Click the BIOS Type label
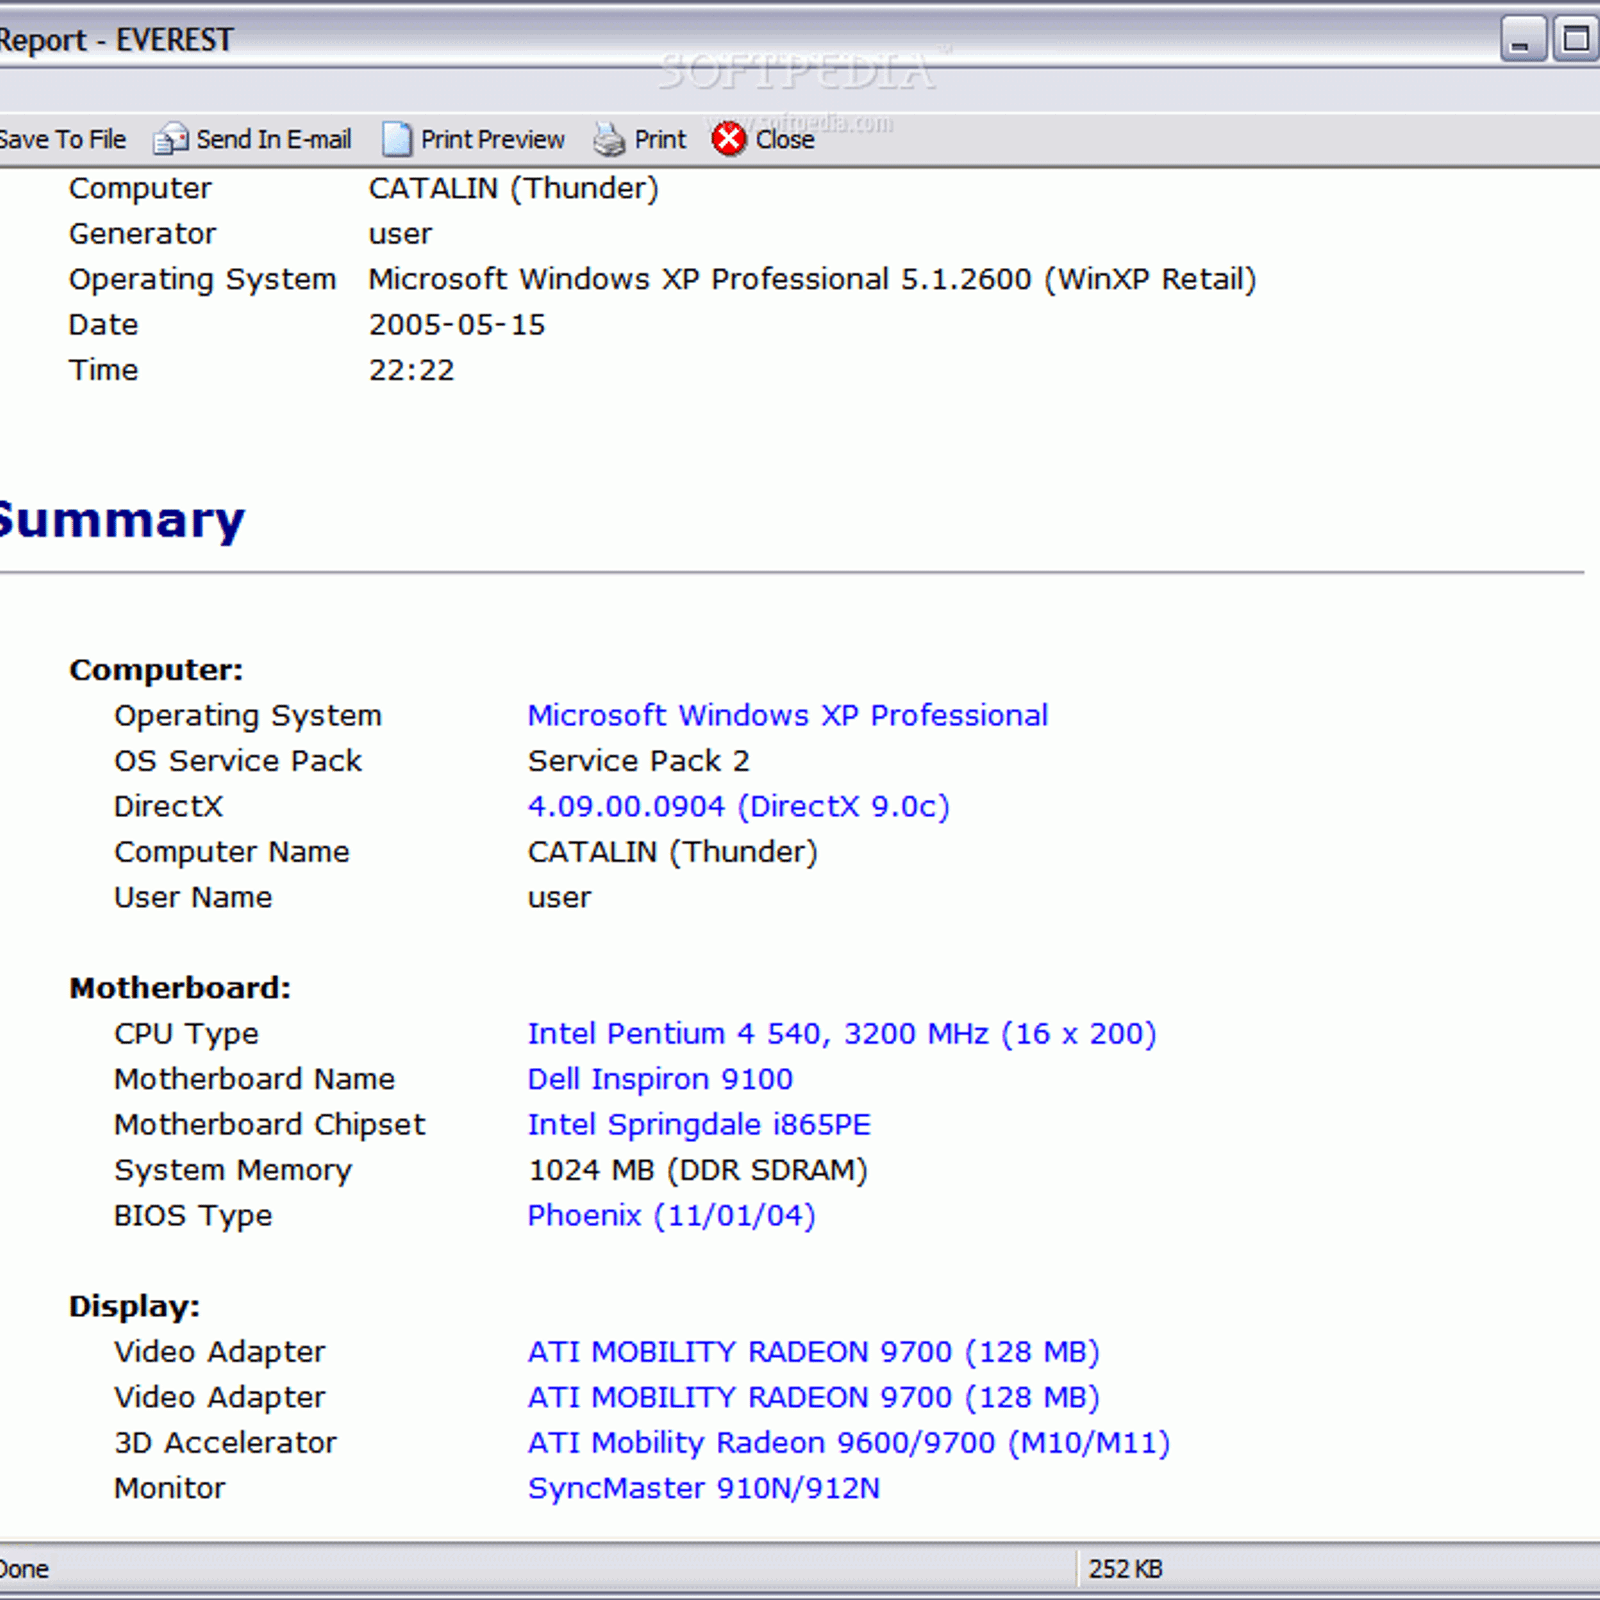1600x1600 pixels. click(x=192, y=1215)
